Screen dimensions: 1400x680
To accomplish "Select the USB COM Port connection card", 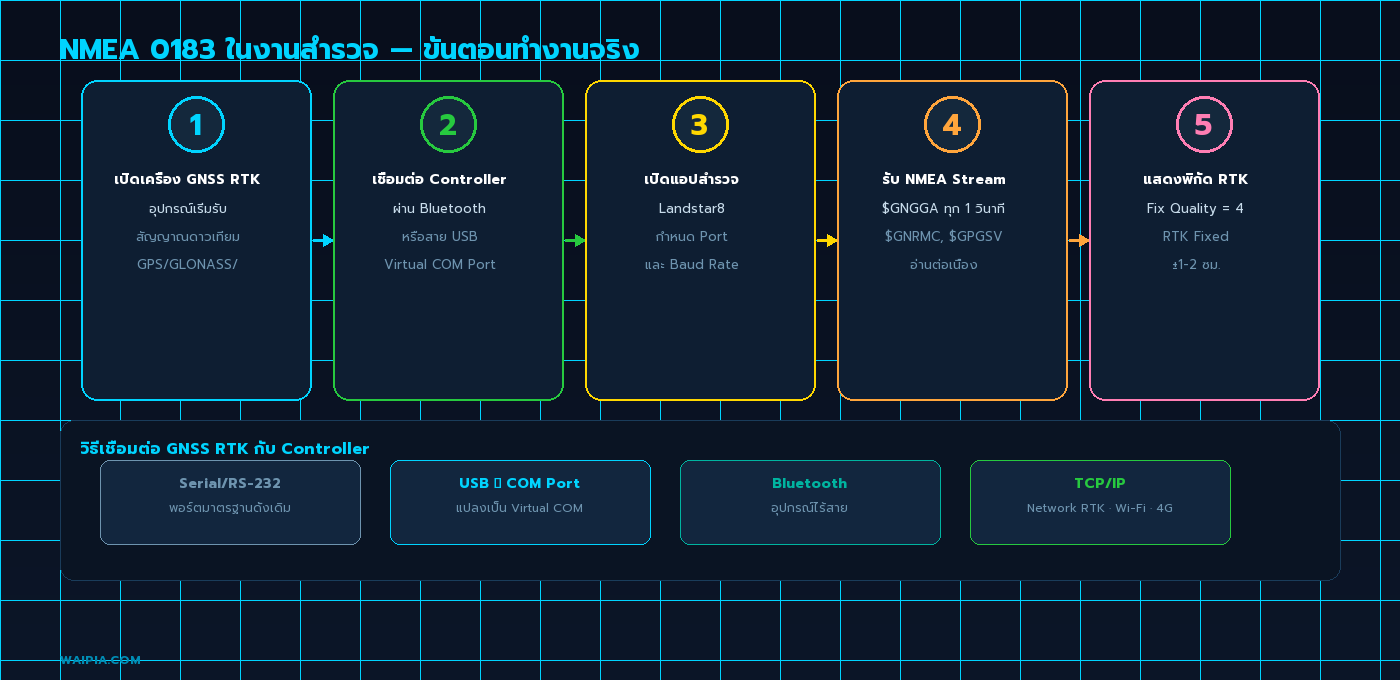I will click(520, 502).
